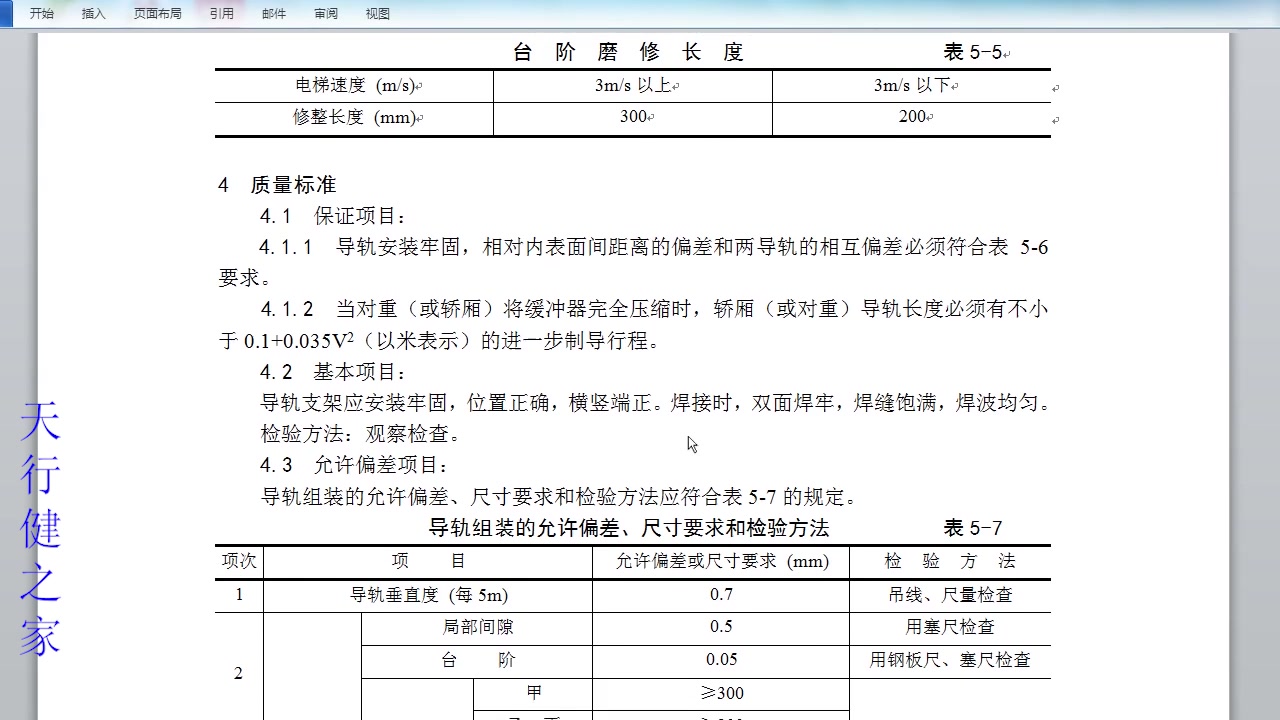The image size is (1280, 720).
Task: Click the heading 4.2 基本项目
Action: pyautogui.click(x=334, y=373)
